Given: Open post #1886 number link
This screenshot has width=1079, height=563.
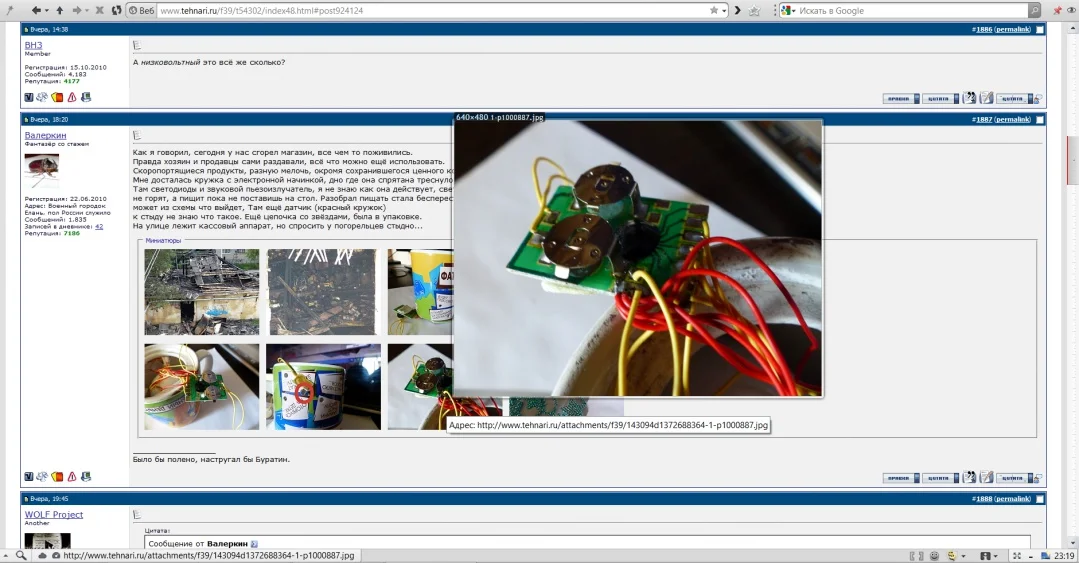Looking at the screenshot, I should coord(983,30).
